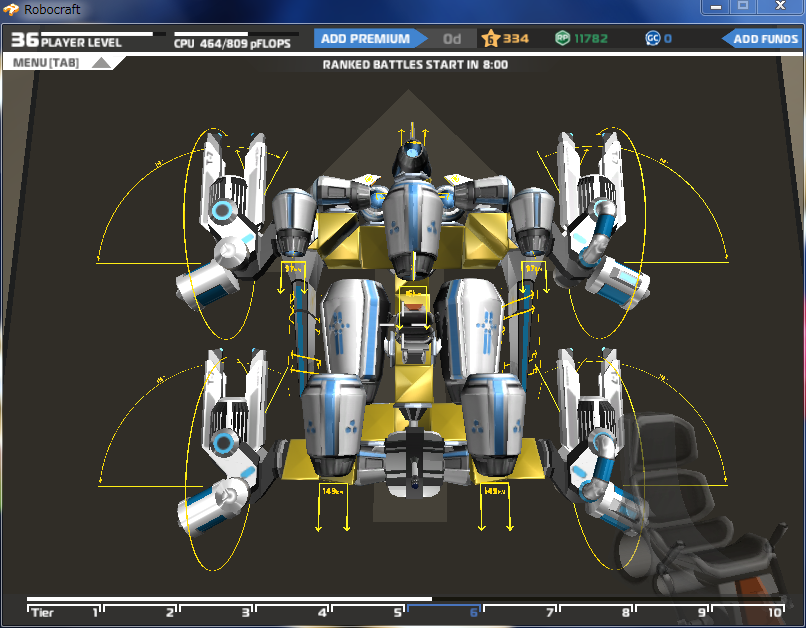806x628 pixels.
Task: Click the premium days remaining 0d
Action: point(452,39)
